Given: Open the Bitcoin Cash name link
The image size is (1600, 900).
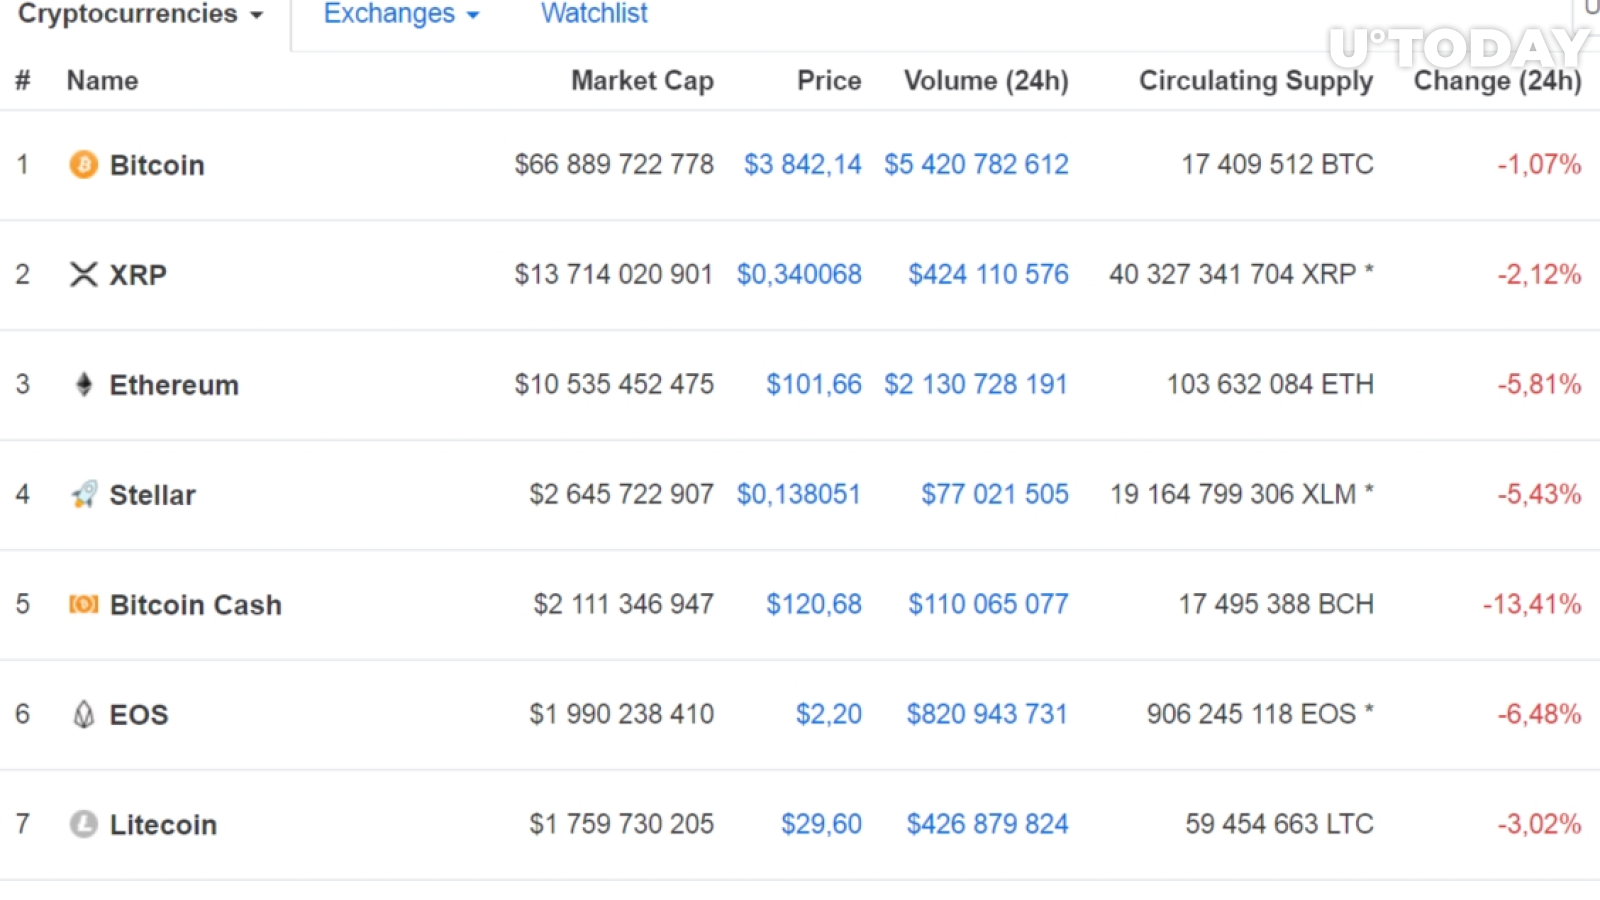Looking at the screenshot, I should pos(196,605).
